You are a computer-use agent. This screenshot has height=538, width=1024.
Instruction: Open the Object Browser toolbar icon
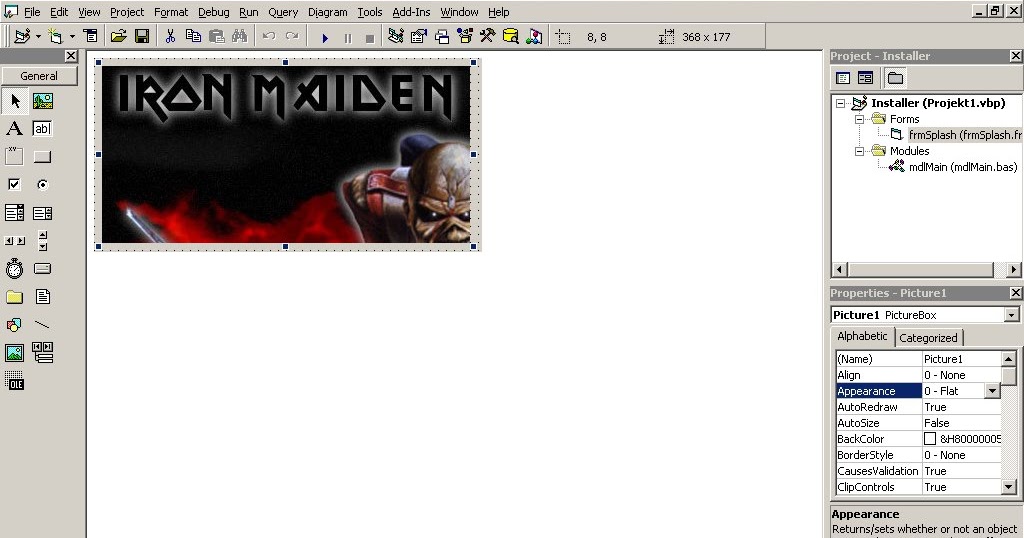click(x=464, y=37)
